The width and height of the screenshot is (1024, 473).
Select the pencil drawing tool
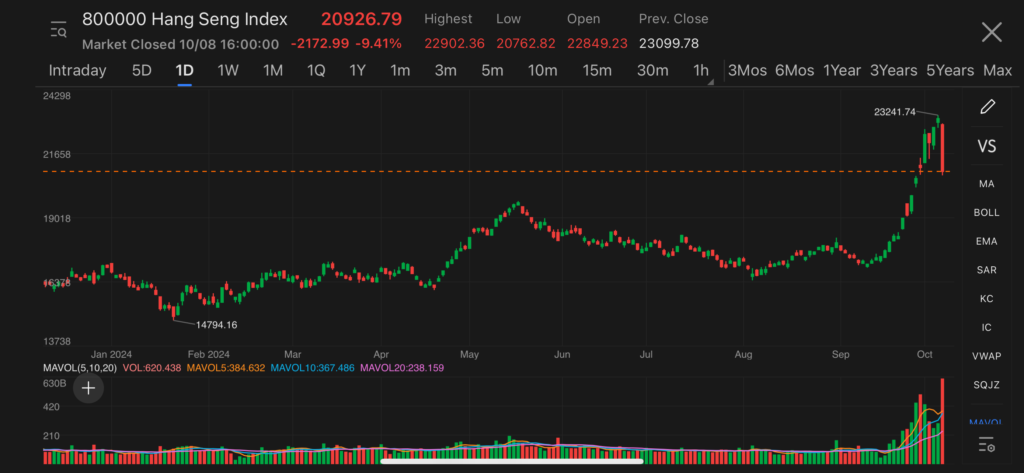pos(987,106)
